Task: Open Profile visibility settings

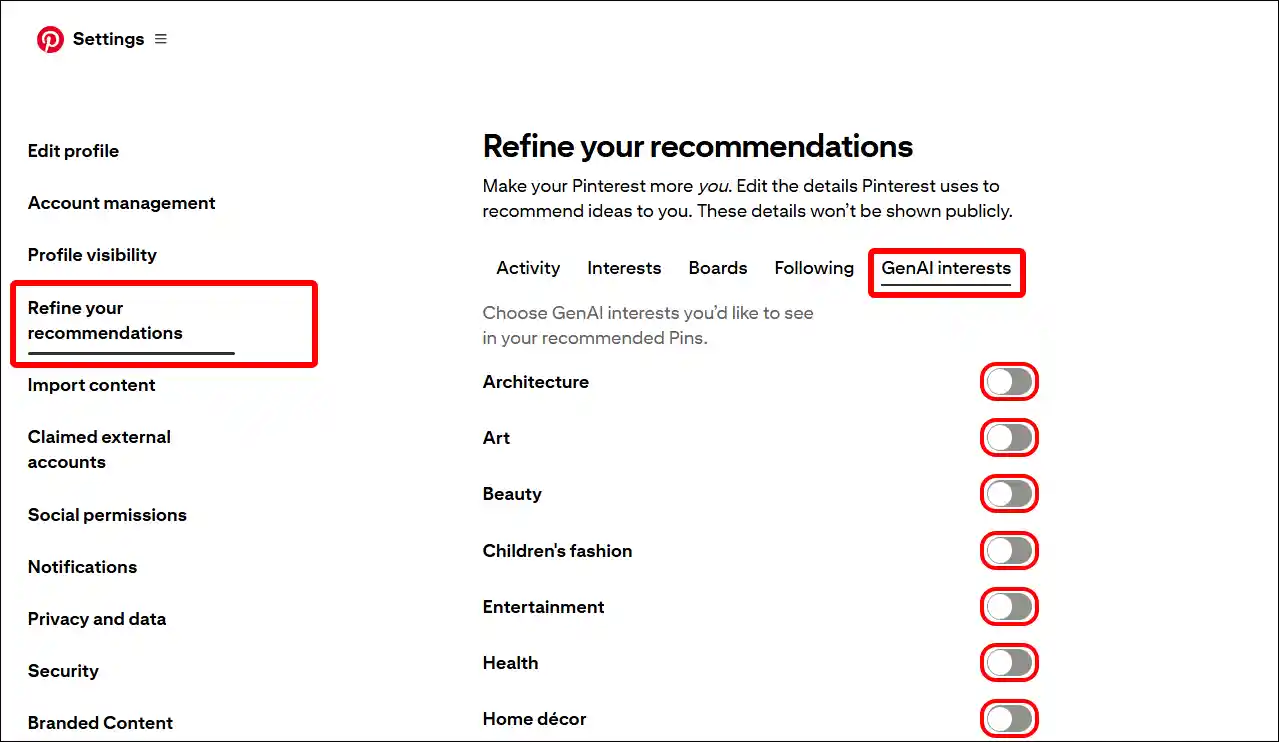Action: 92,255
